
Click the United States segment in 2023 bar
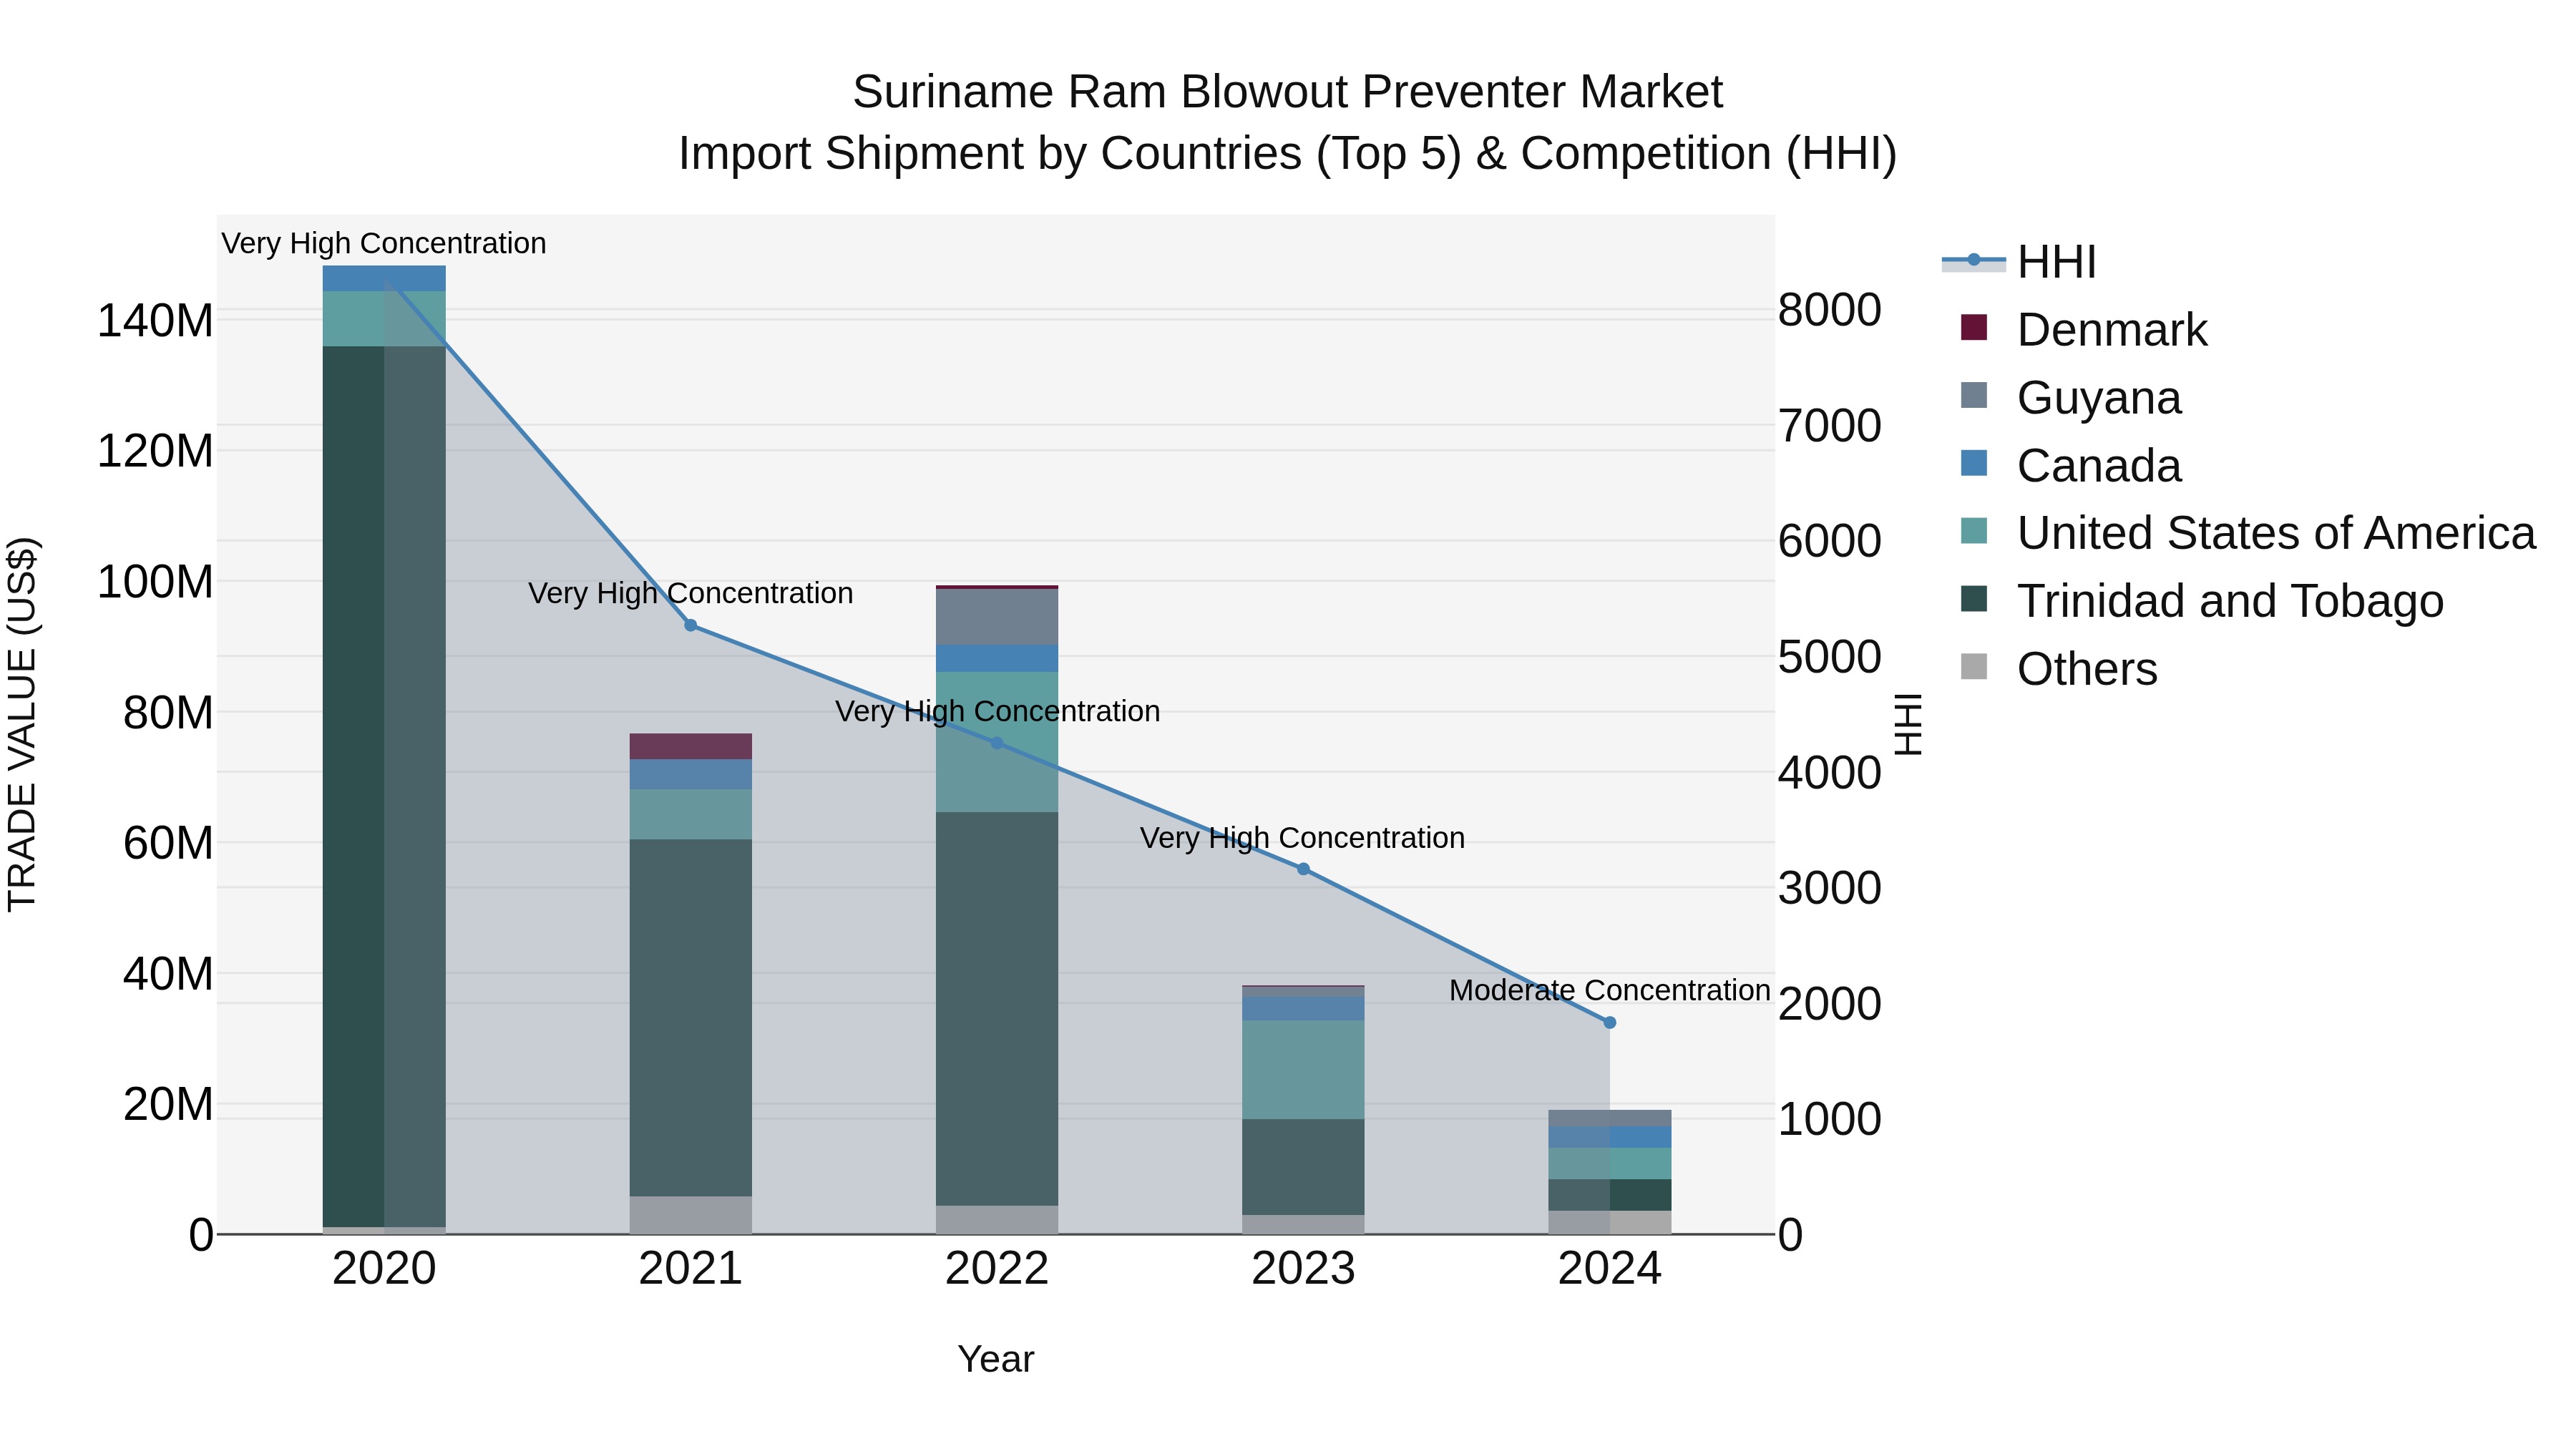1303,1070
